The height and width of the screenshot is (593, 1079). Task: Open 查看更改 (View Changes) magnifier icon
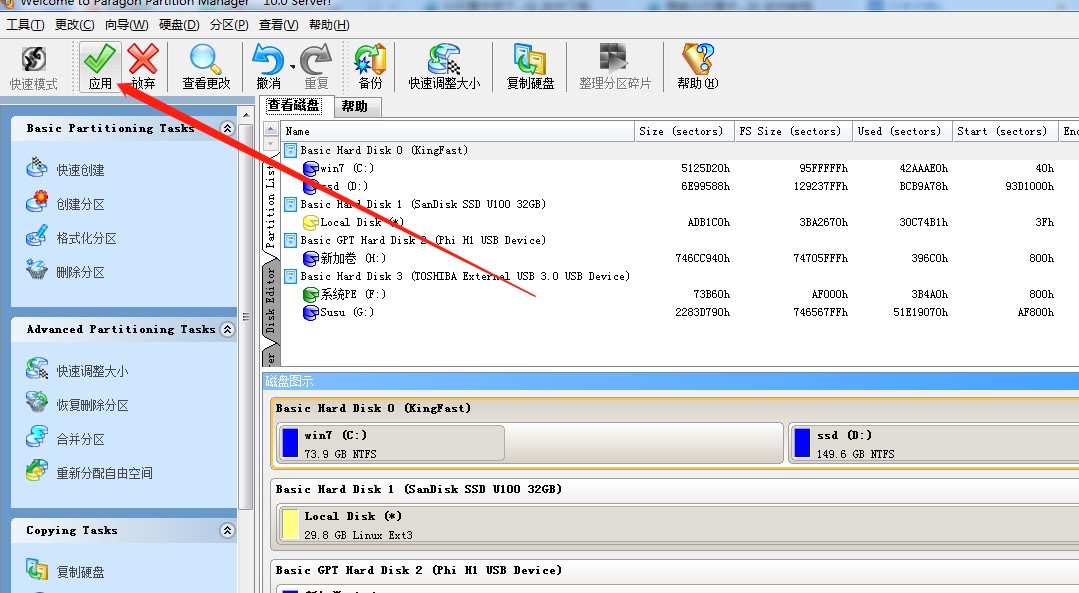click(206, 60)
